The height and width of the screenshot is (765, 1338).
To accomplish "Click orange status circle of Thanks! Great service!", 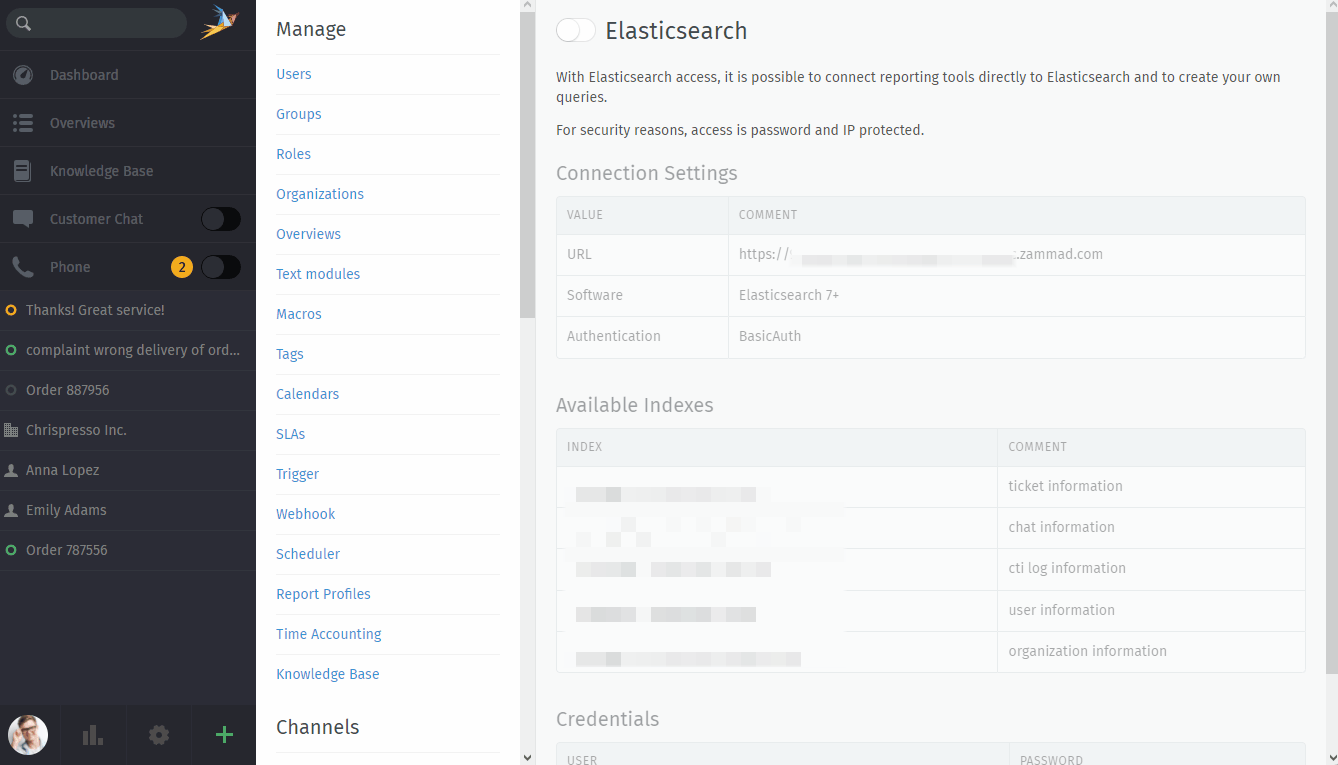I will (x=11, y=310).
